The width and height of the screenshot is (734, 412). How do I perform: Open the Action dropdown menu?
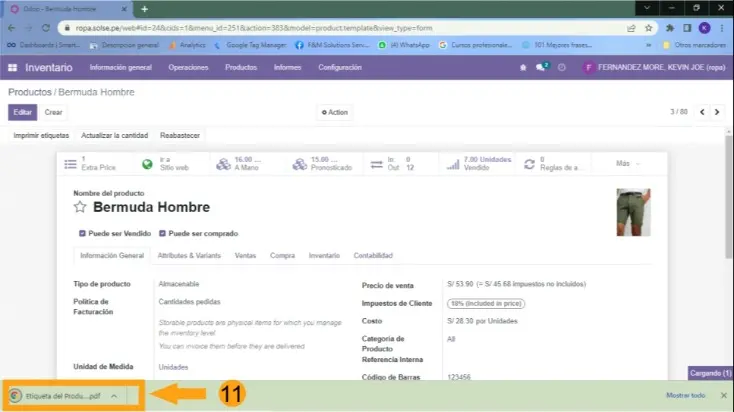coord(335,112)
